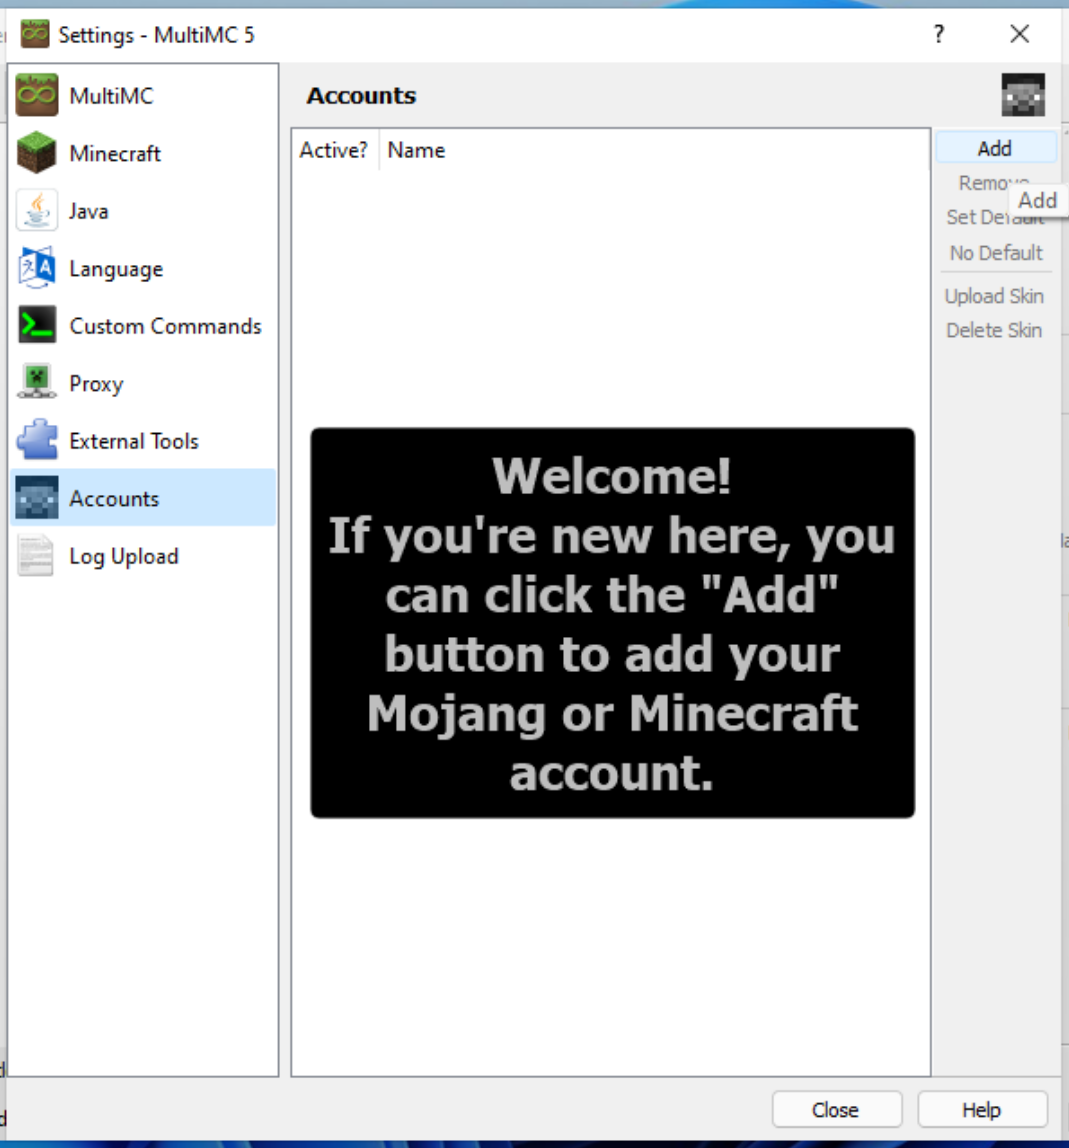Screen dimensions: 1069x1148
Task: Open Java settings via coffee cup icon
Action: pos(37,211)
